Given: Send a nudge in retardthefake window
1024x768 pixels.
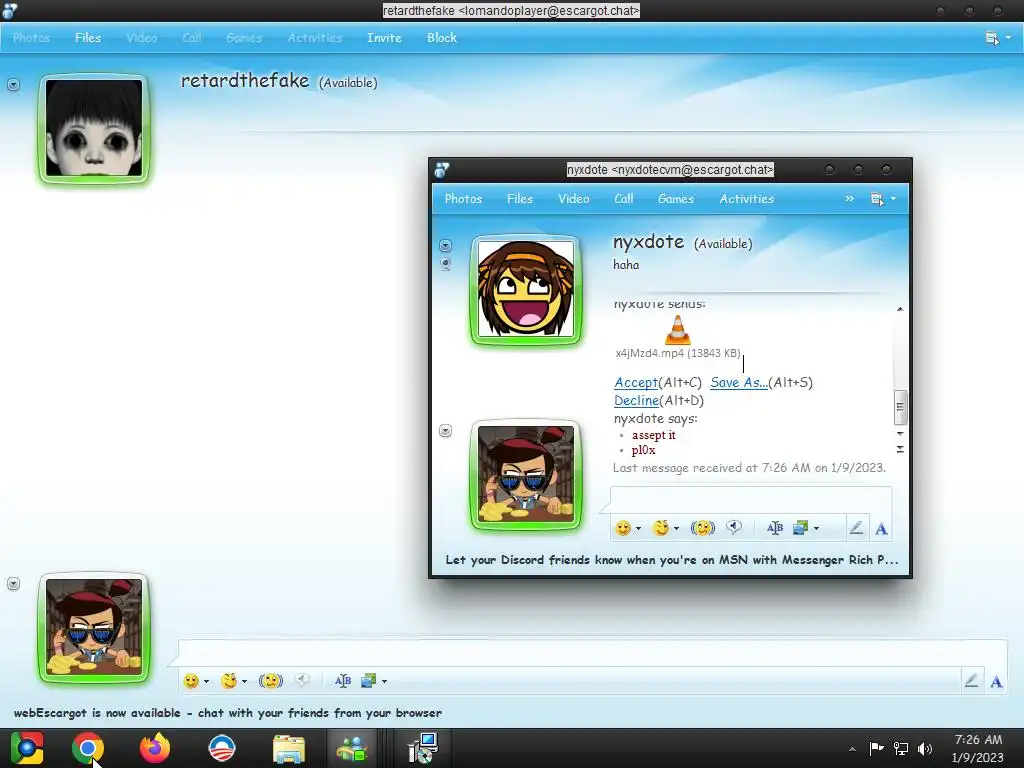Looking at the screenshot, I should 270,680.
